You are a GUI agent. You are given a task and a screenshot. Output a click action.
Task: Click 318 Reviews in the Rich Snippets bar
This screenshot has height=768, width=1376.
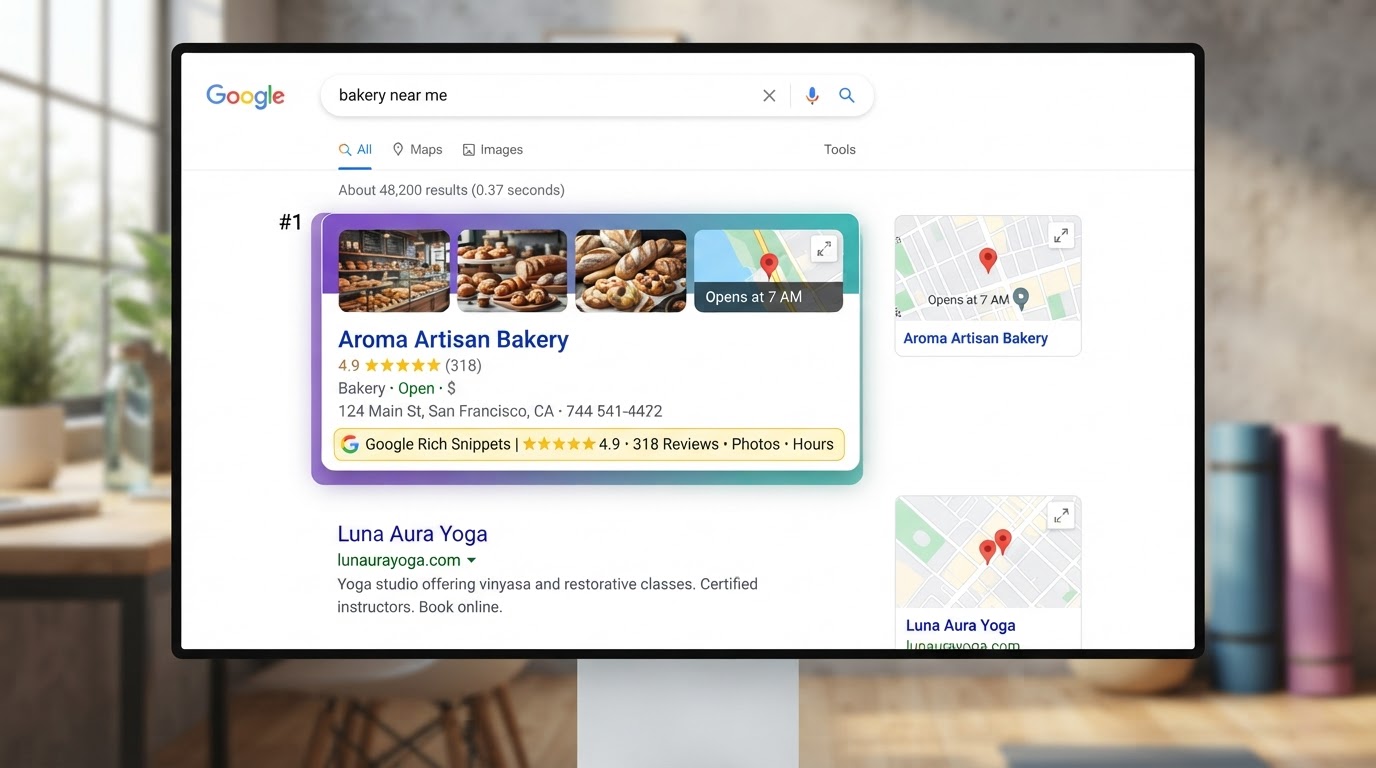coord(675,444)
